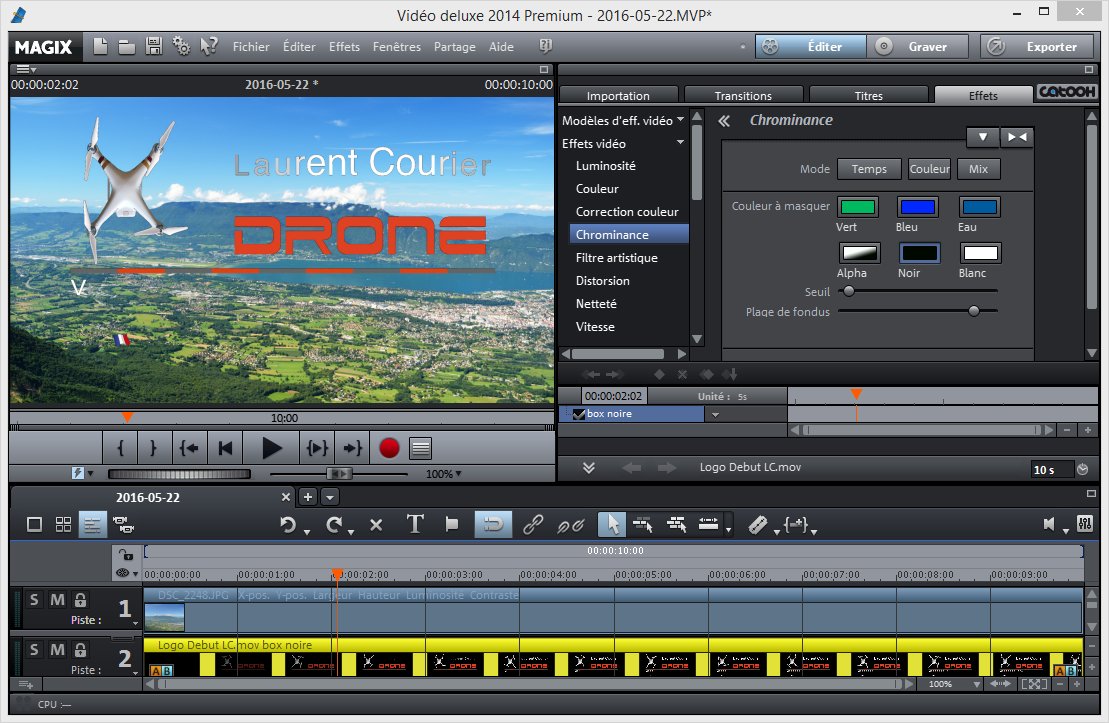Open the undo history dropdown arrow

click(x=307, y=532)
